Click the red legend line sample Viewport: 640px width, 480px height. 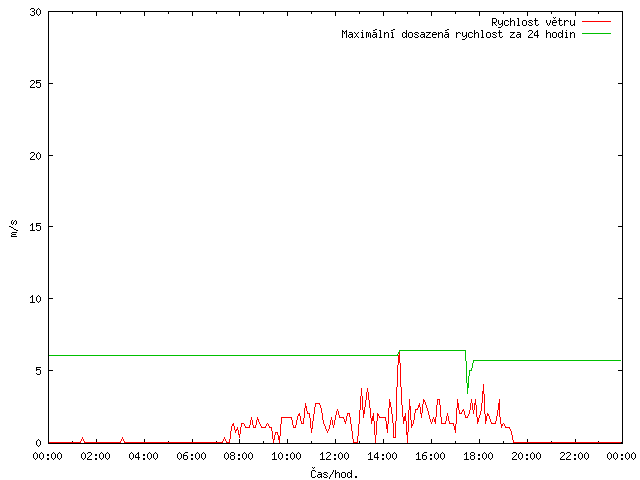[x=596, y=21]
